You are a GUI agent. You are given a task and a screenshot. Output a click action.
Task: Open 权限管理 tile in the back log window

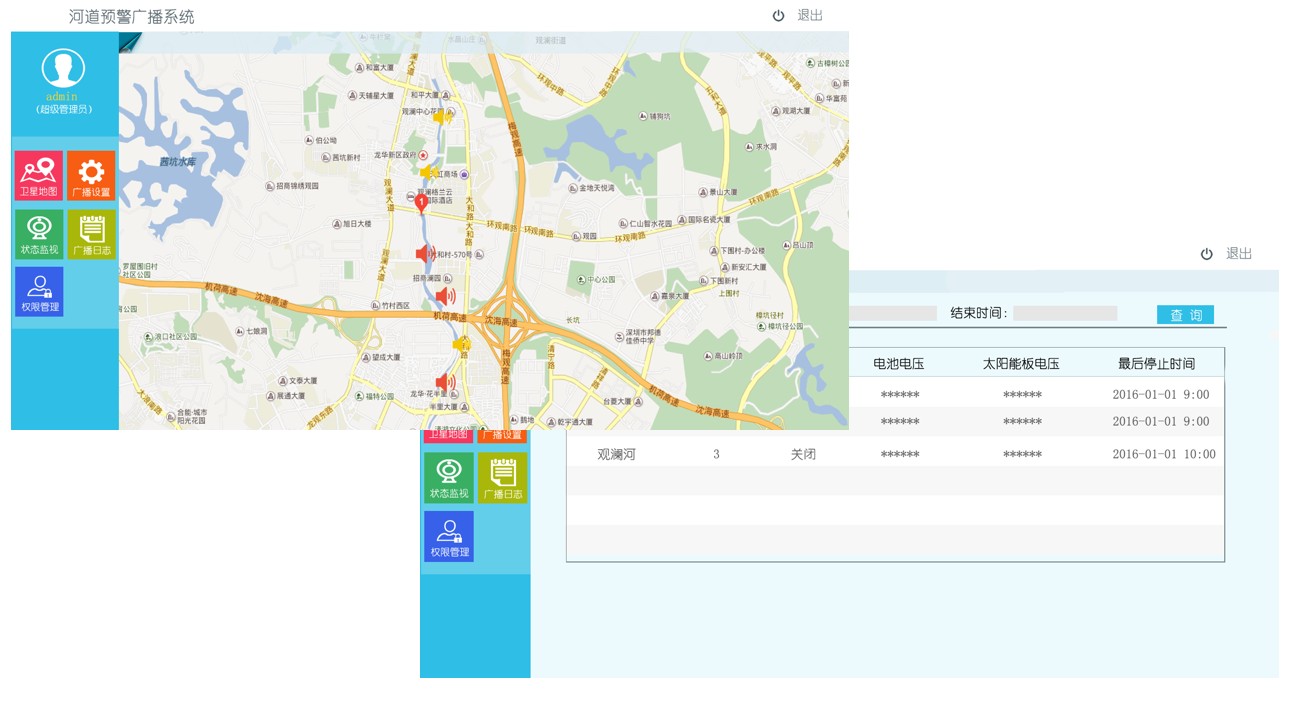[449, 536]
